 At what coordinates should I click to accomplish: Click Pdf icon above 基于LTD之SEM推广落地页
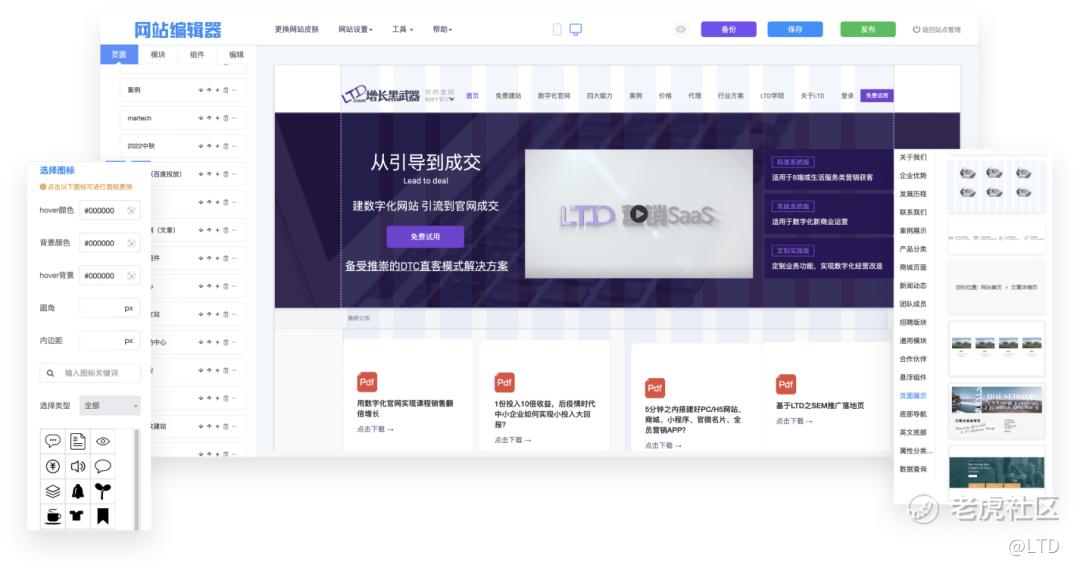click(x=785, y=384)
